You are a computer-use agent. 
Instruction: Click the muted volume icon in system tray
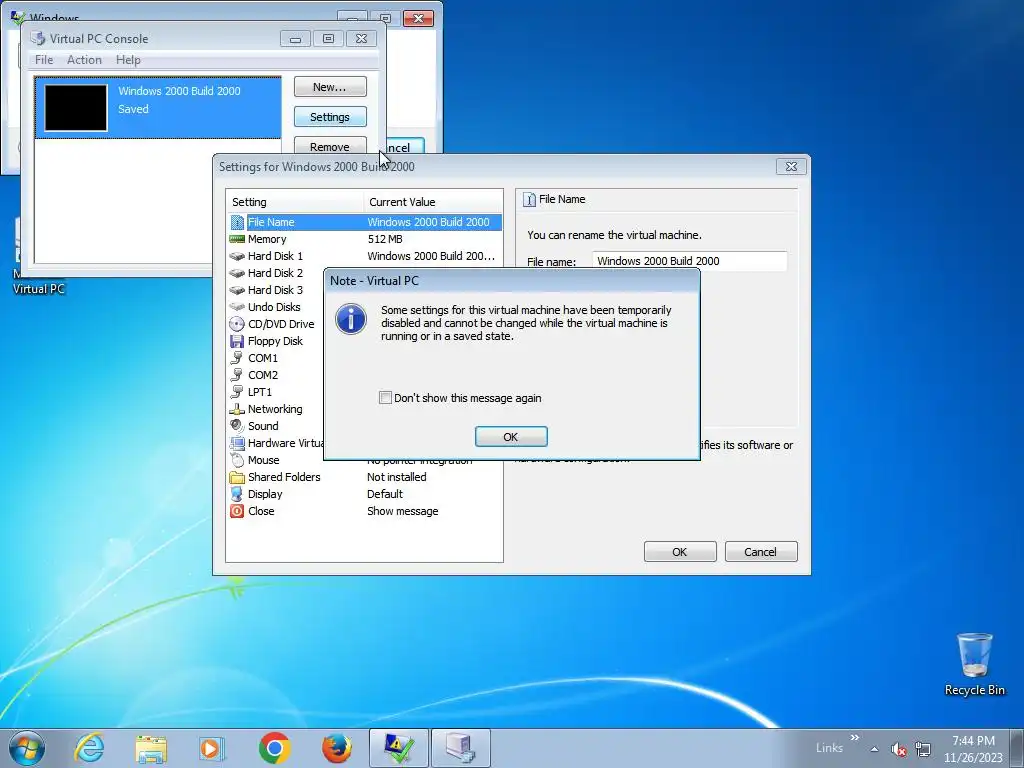899,749
